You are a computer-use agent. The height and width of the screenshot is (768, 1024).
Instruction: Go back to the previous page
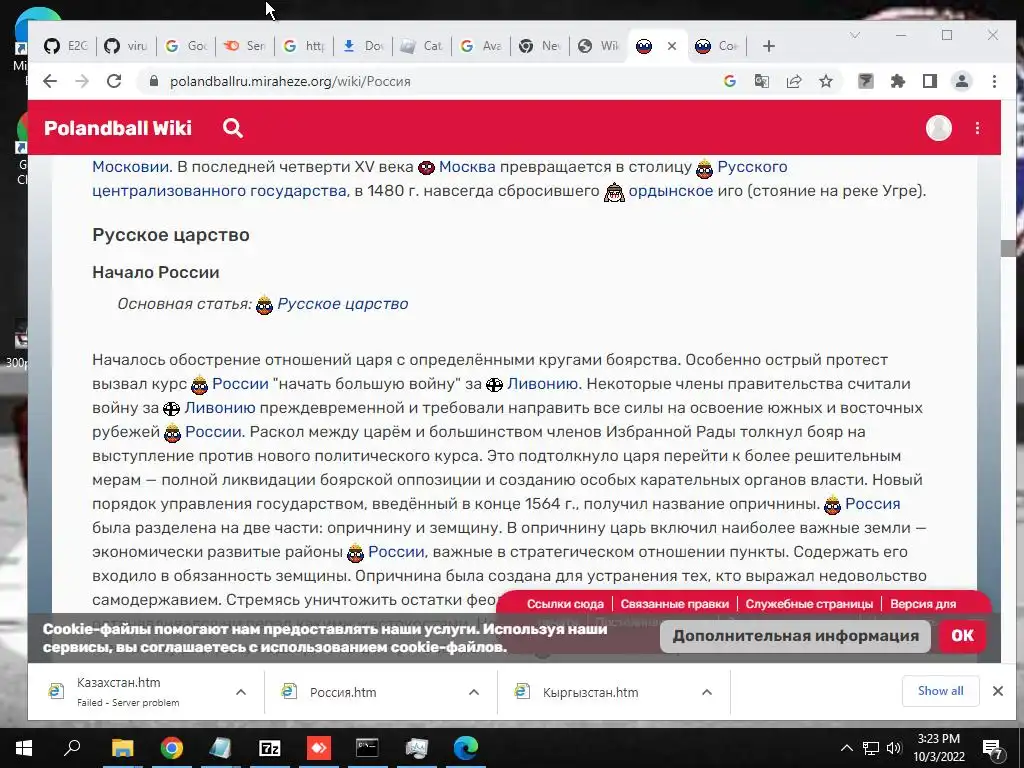click(x=50, y=81)
